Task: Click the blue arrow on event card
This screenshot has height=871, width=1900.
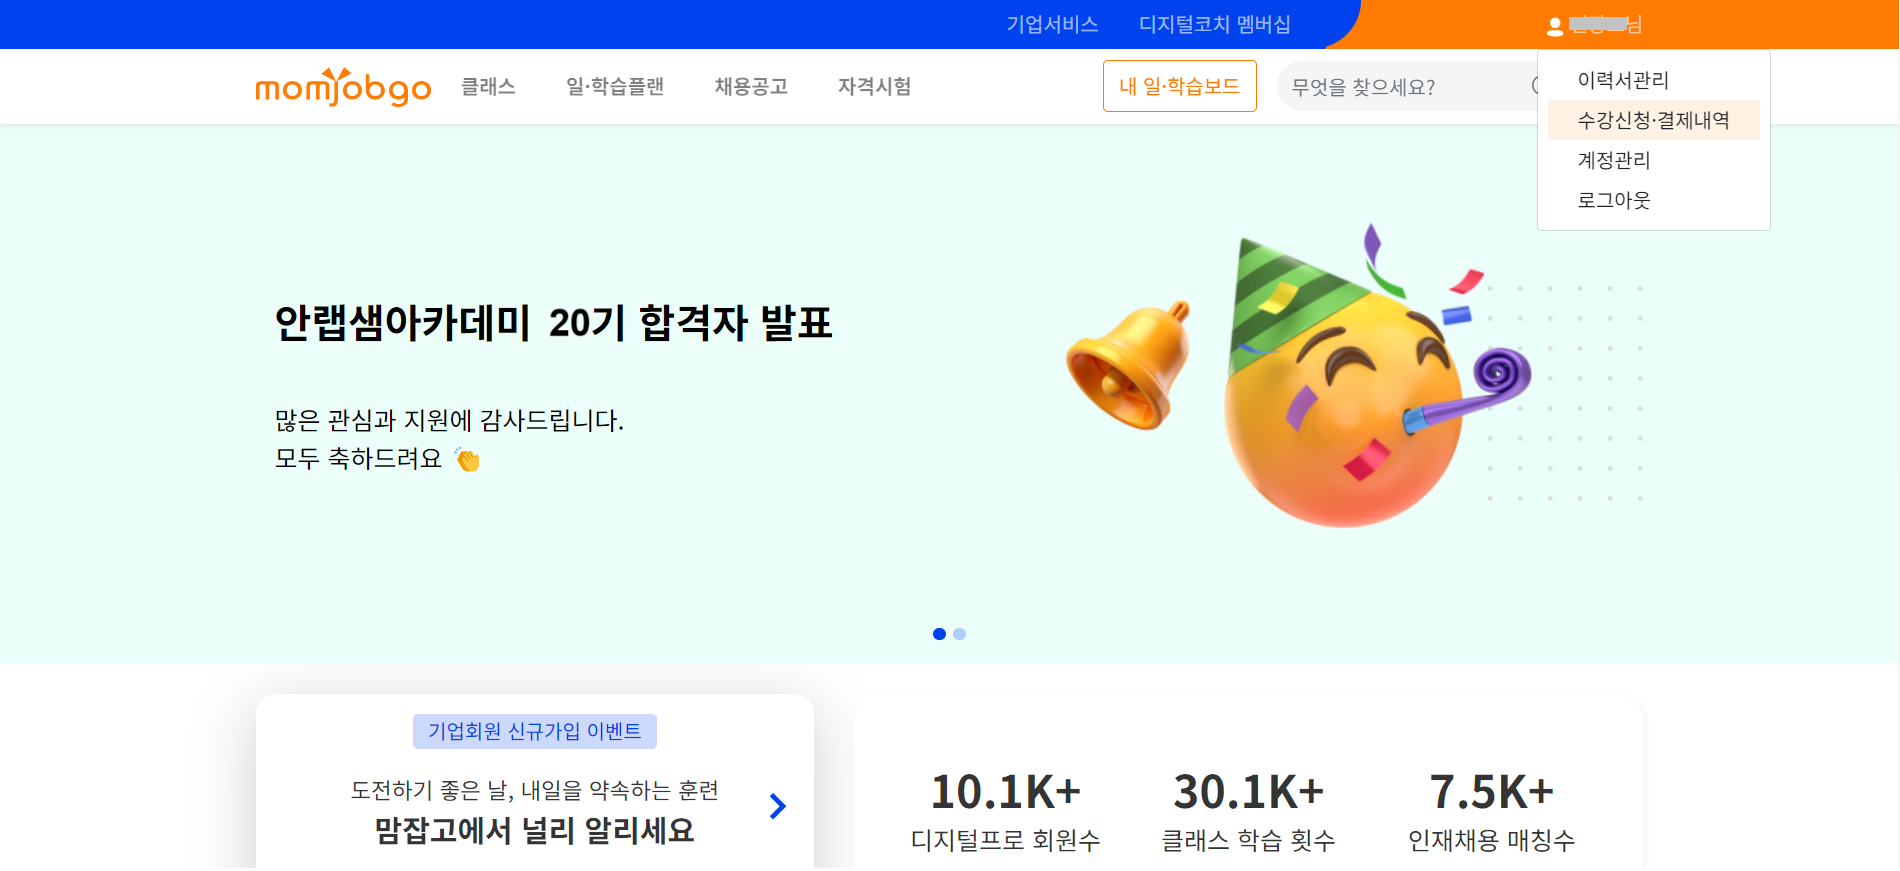Action: pyautogui.click(x=777, y=806)
